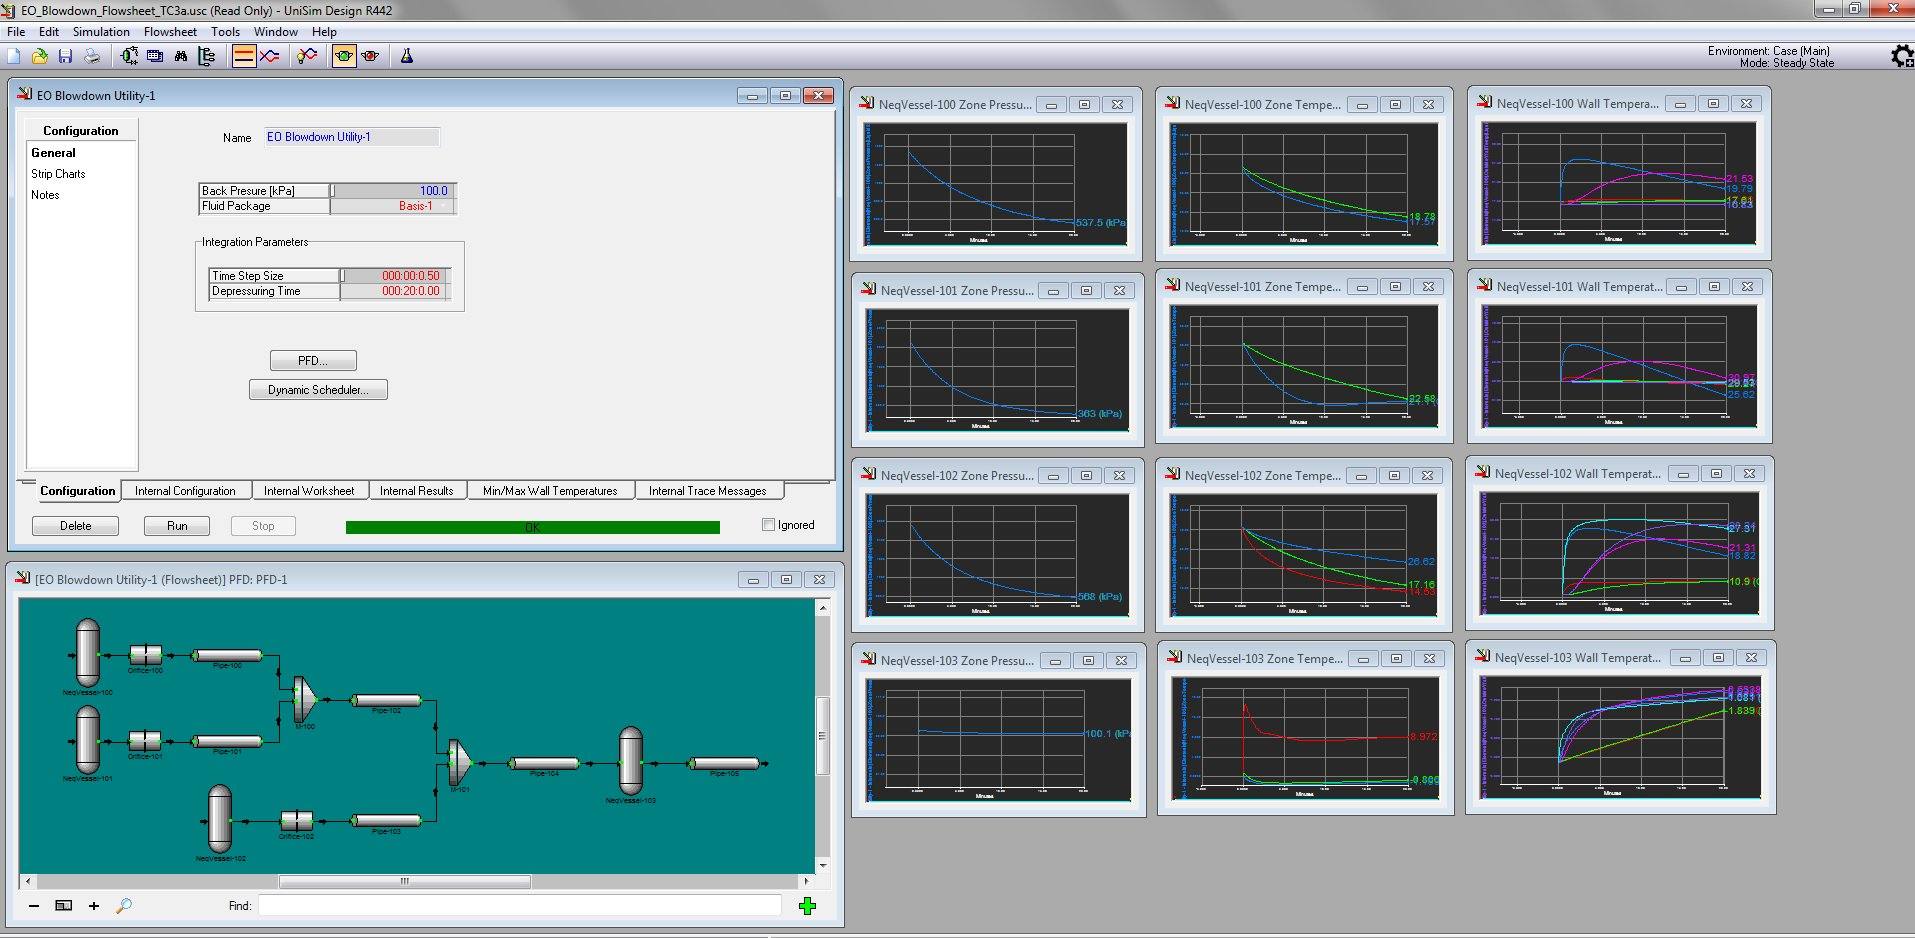Switch to Min/Max Wall Temperatures tab

(x=550, y=491)
